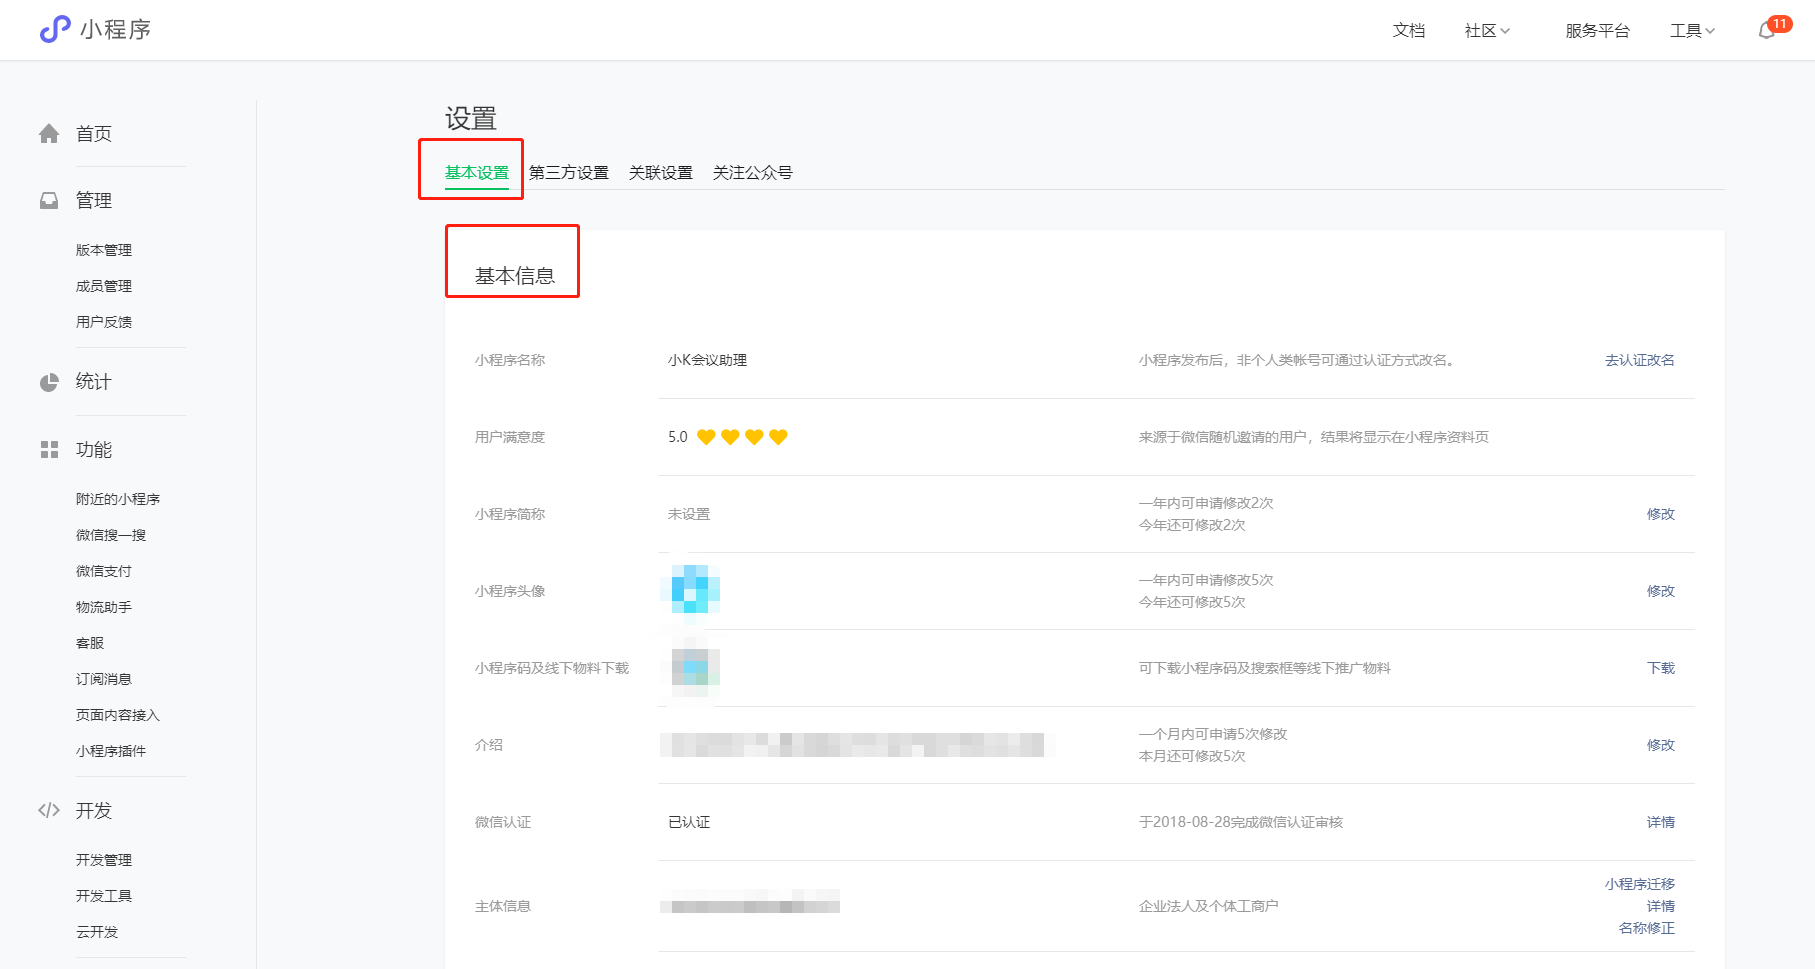Click the 小程序 logo icon
This screenshot has height=969, width=1815.
click(55, 29)
